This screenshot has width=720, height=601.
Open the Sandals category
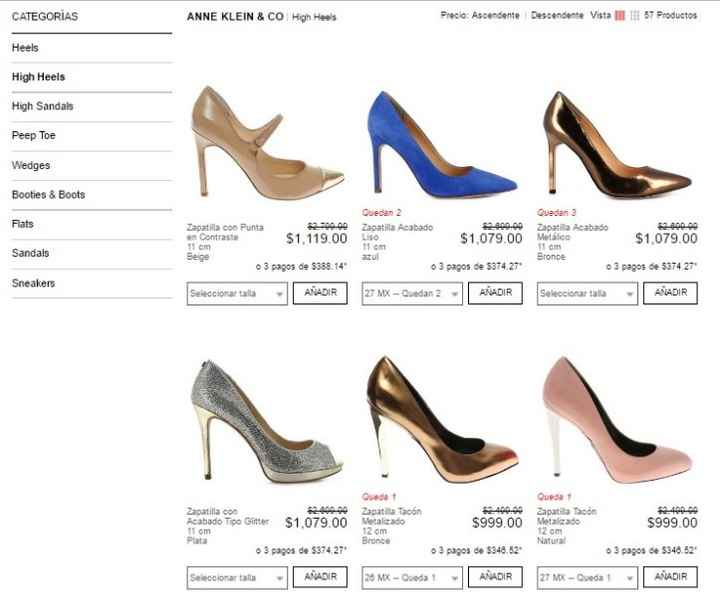tap(30, 253)
